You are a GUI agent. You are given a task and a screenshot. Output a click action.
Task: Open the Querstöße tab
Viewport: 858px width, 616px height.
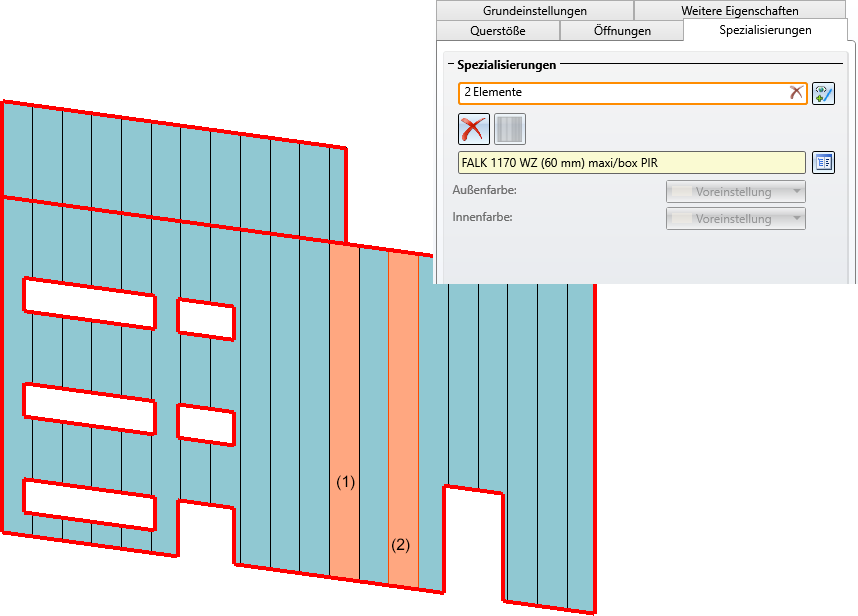(x=498, y=31)
